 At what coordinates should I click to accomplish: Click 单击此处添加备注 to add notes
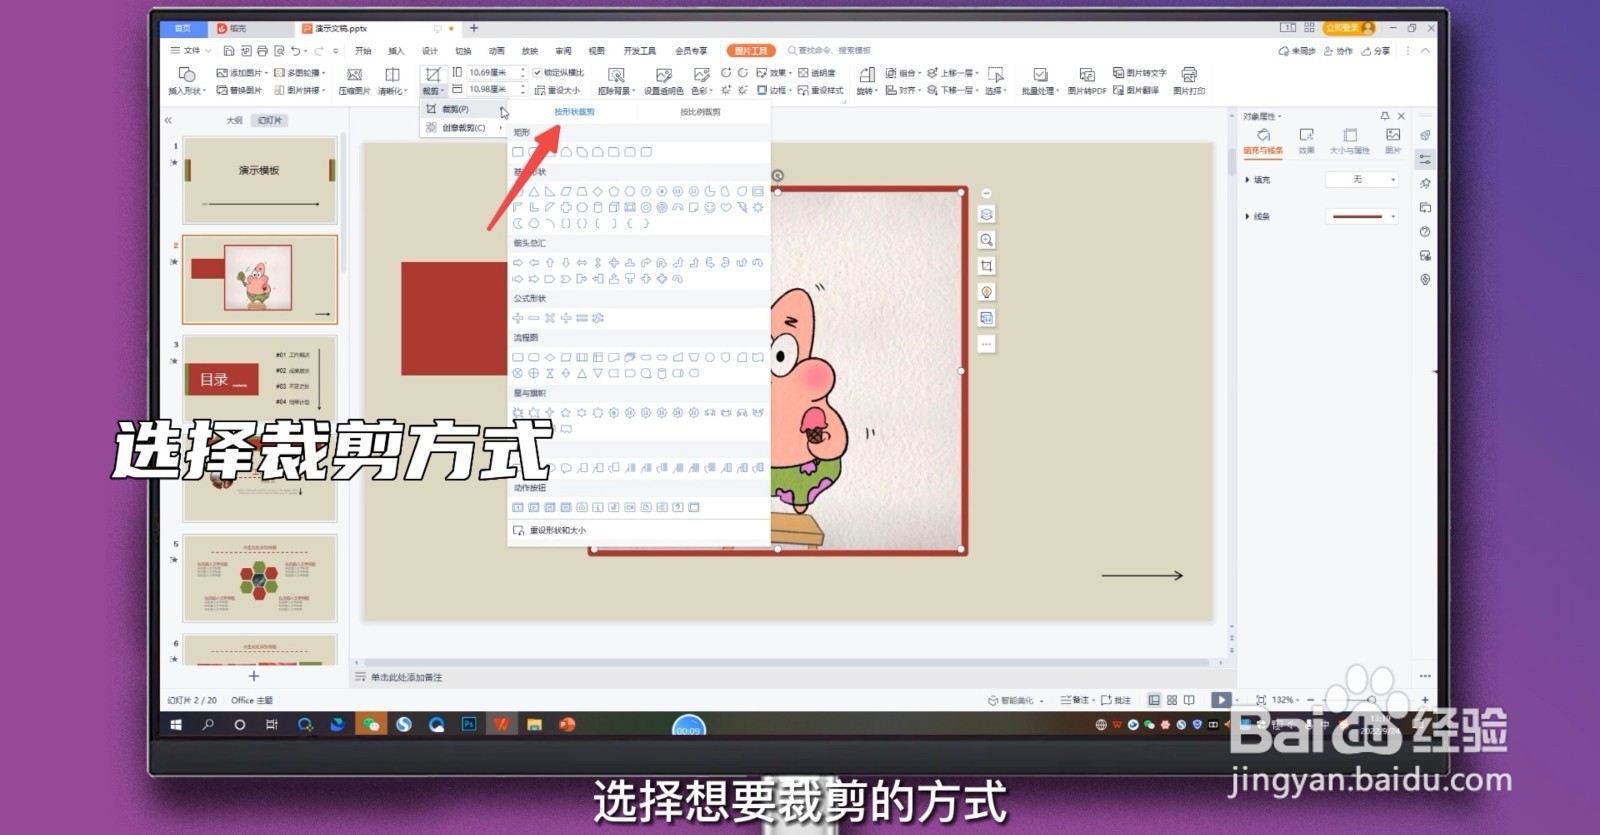tap(406, 678)
